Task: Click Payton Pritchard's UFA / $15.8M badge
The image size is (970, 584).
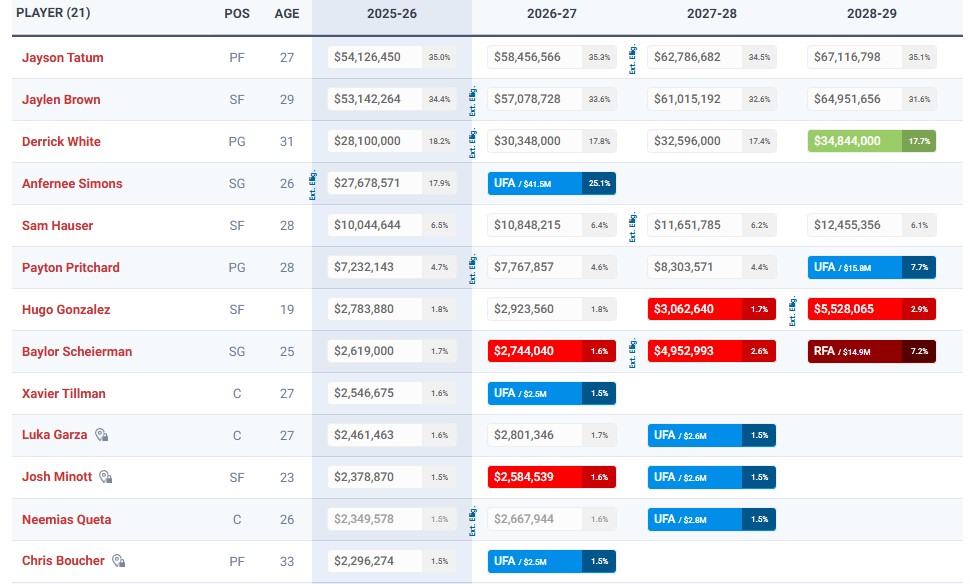Action: (x=868, y=267)
